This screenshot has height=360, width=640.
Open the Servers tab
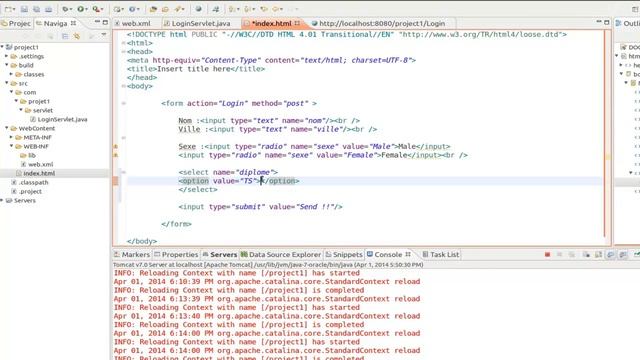(220, 254)
